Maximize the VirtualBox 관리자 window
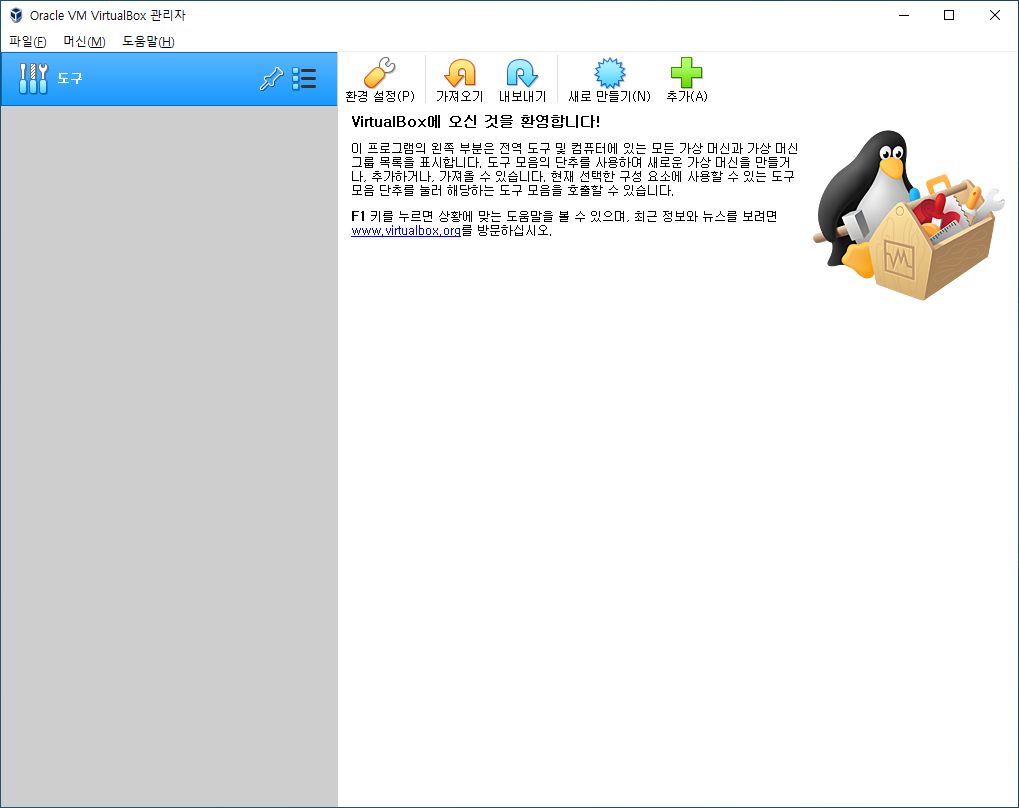The image size is (1019, 808). (x=949, y=15)
